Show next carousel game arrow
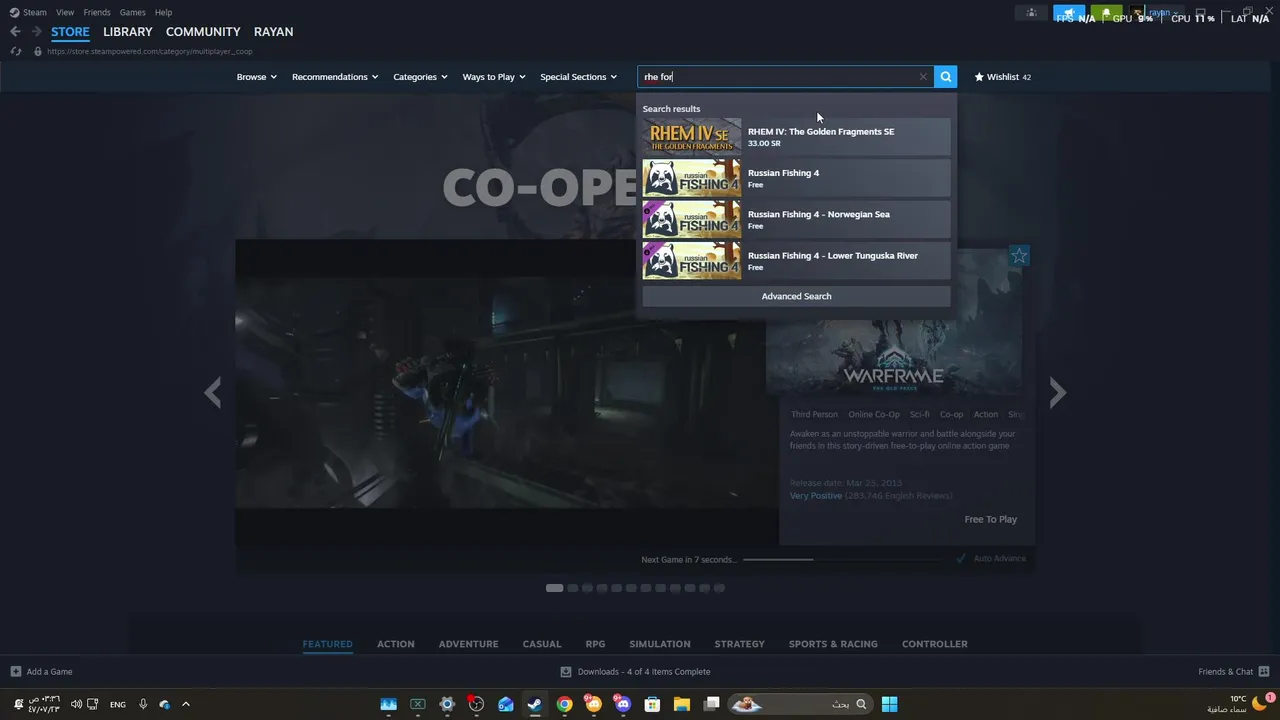The height and width of the screenshot is (720, 1280). pos(1058,392)
